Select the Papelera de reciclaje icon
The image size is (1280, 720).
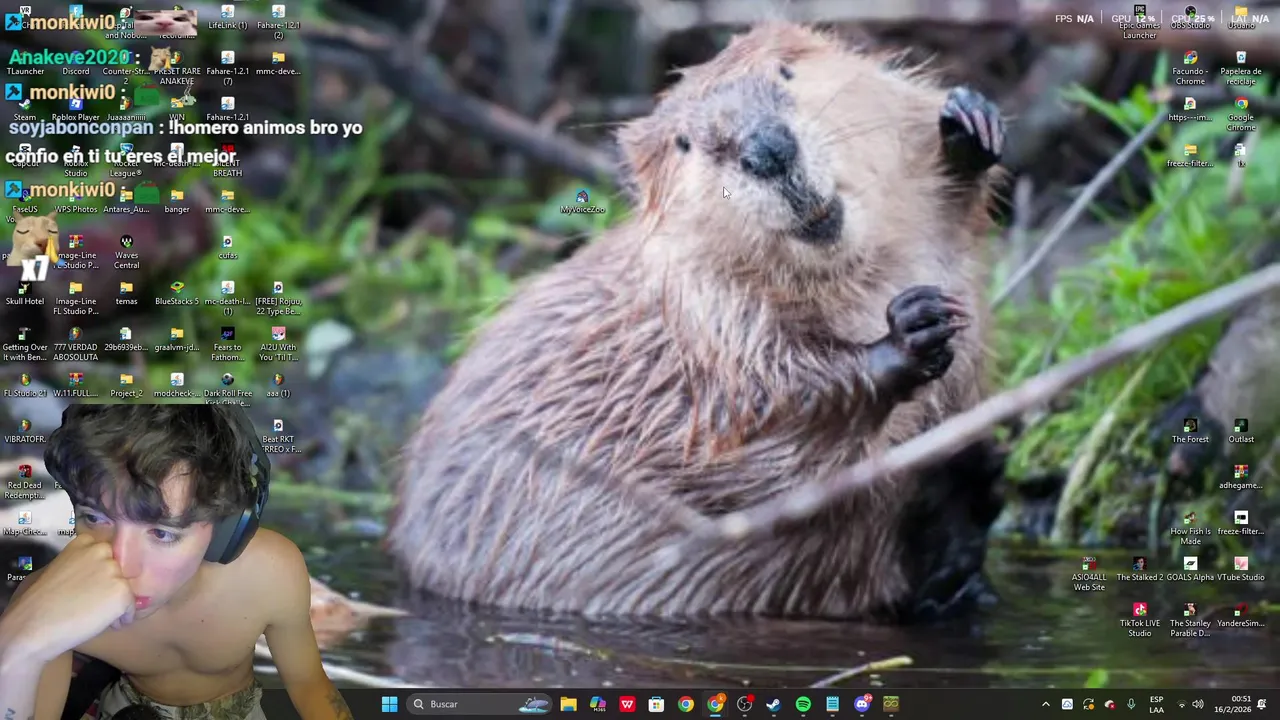(x=1241, y=68)
